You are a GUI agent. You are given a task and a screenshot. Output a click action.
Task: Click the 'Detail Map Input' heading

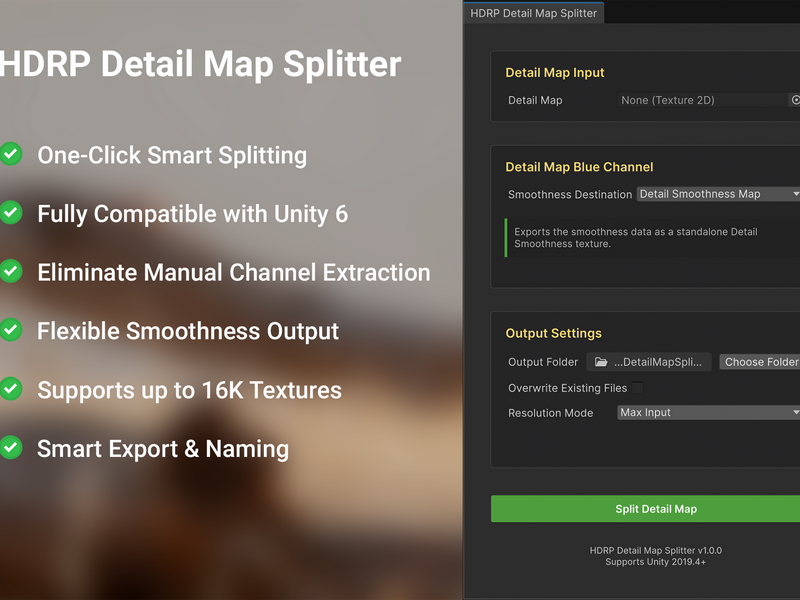[555, 72]
